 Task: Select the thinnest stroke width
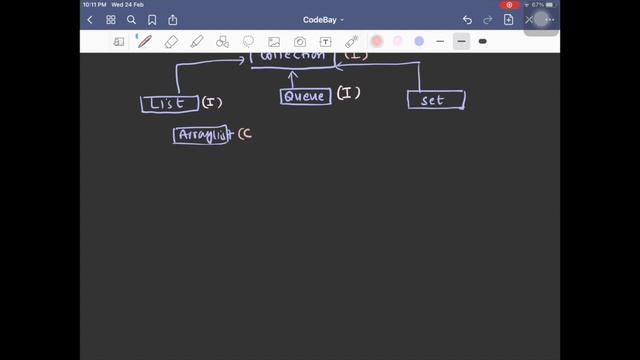click(440, 41)
